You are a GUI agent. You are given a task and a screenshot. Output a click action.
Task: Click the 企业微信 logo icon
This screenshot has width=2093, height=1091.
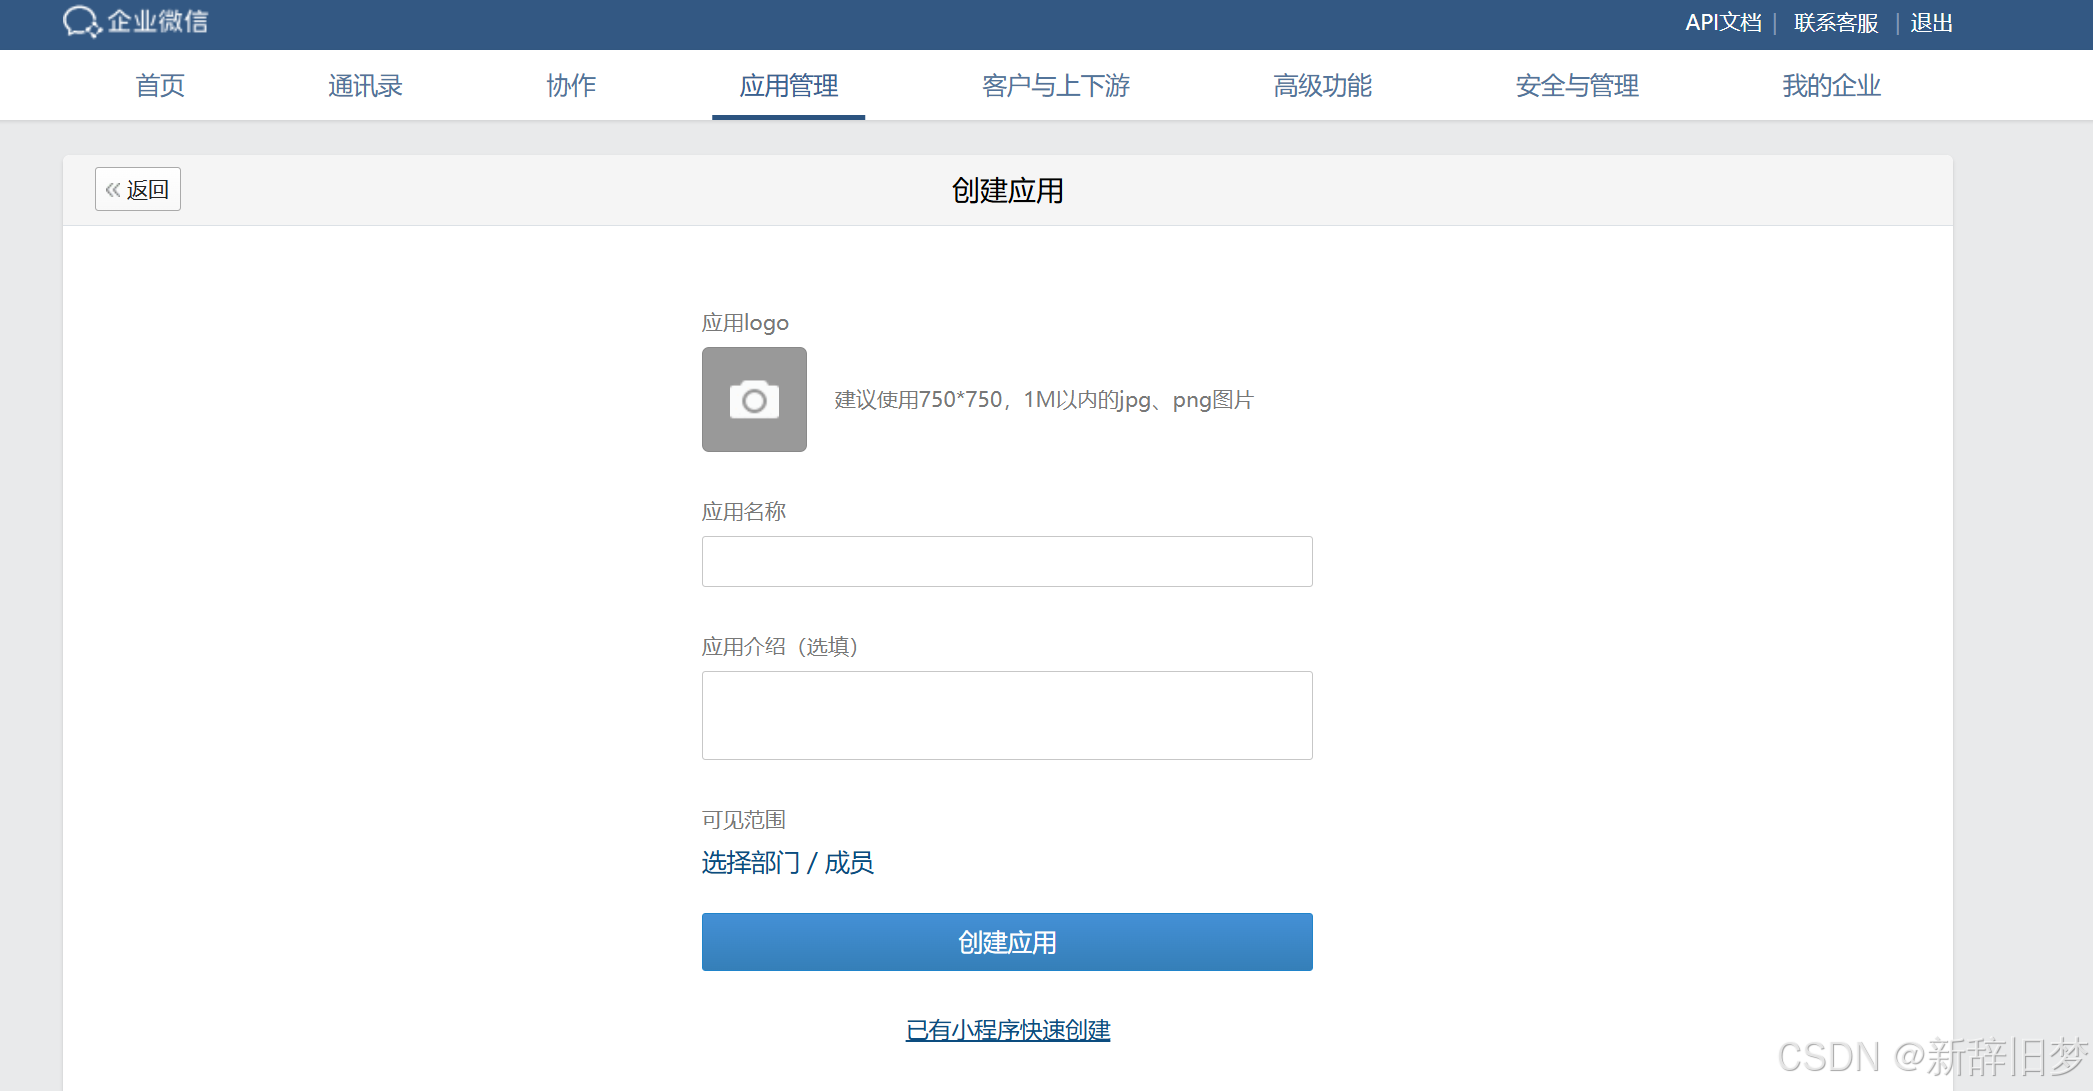pos(81,21)
